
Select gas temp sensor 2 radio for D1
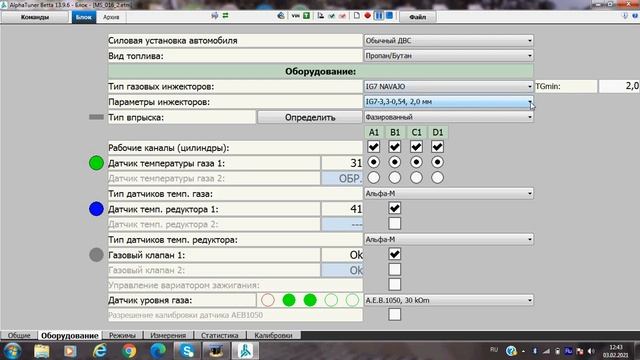pyautogui.click(x=437, y=178)
